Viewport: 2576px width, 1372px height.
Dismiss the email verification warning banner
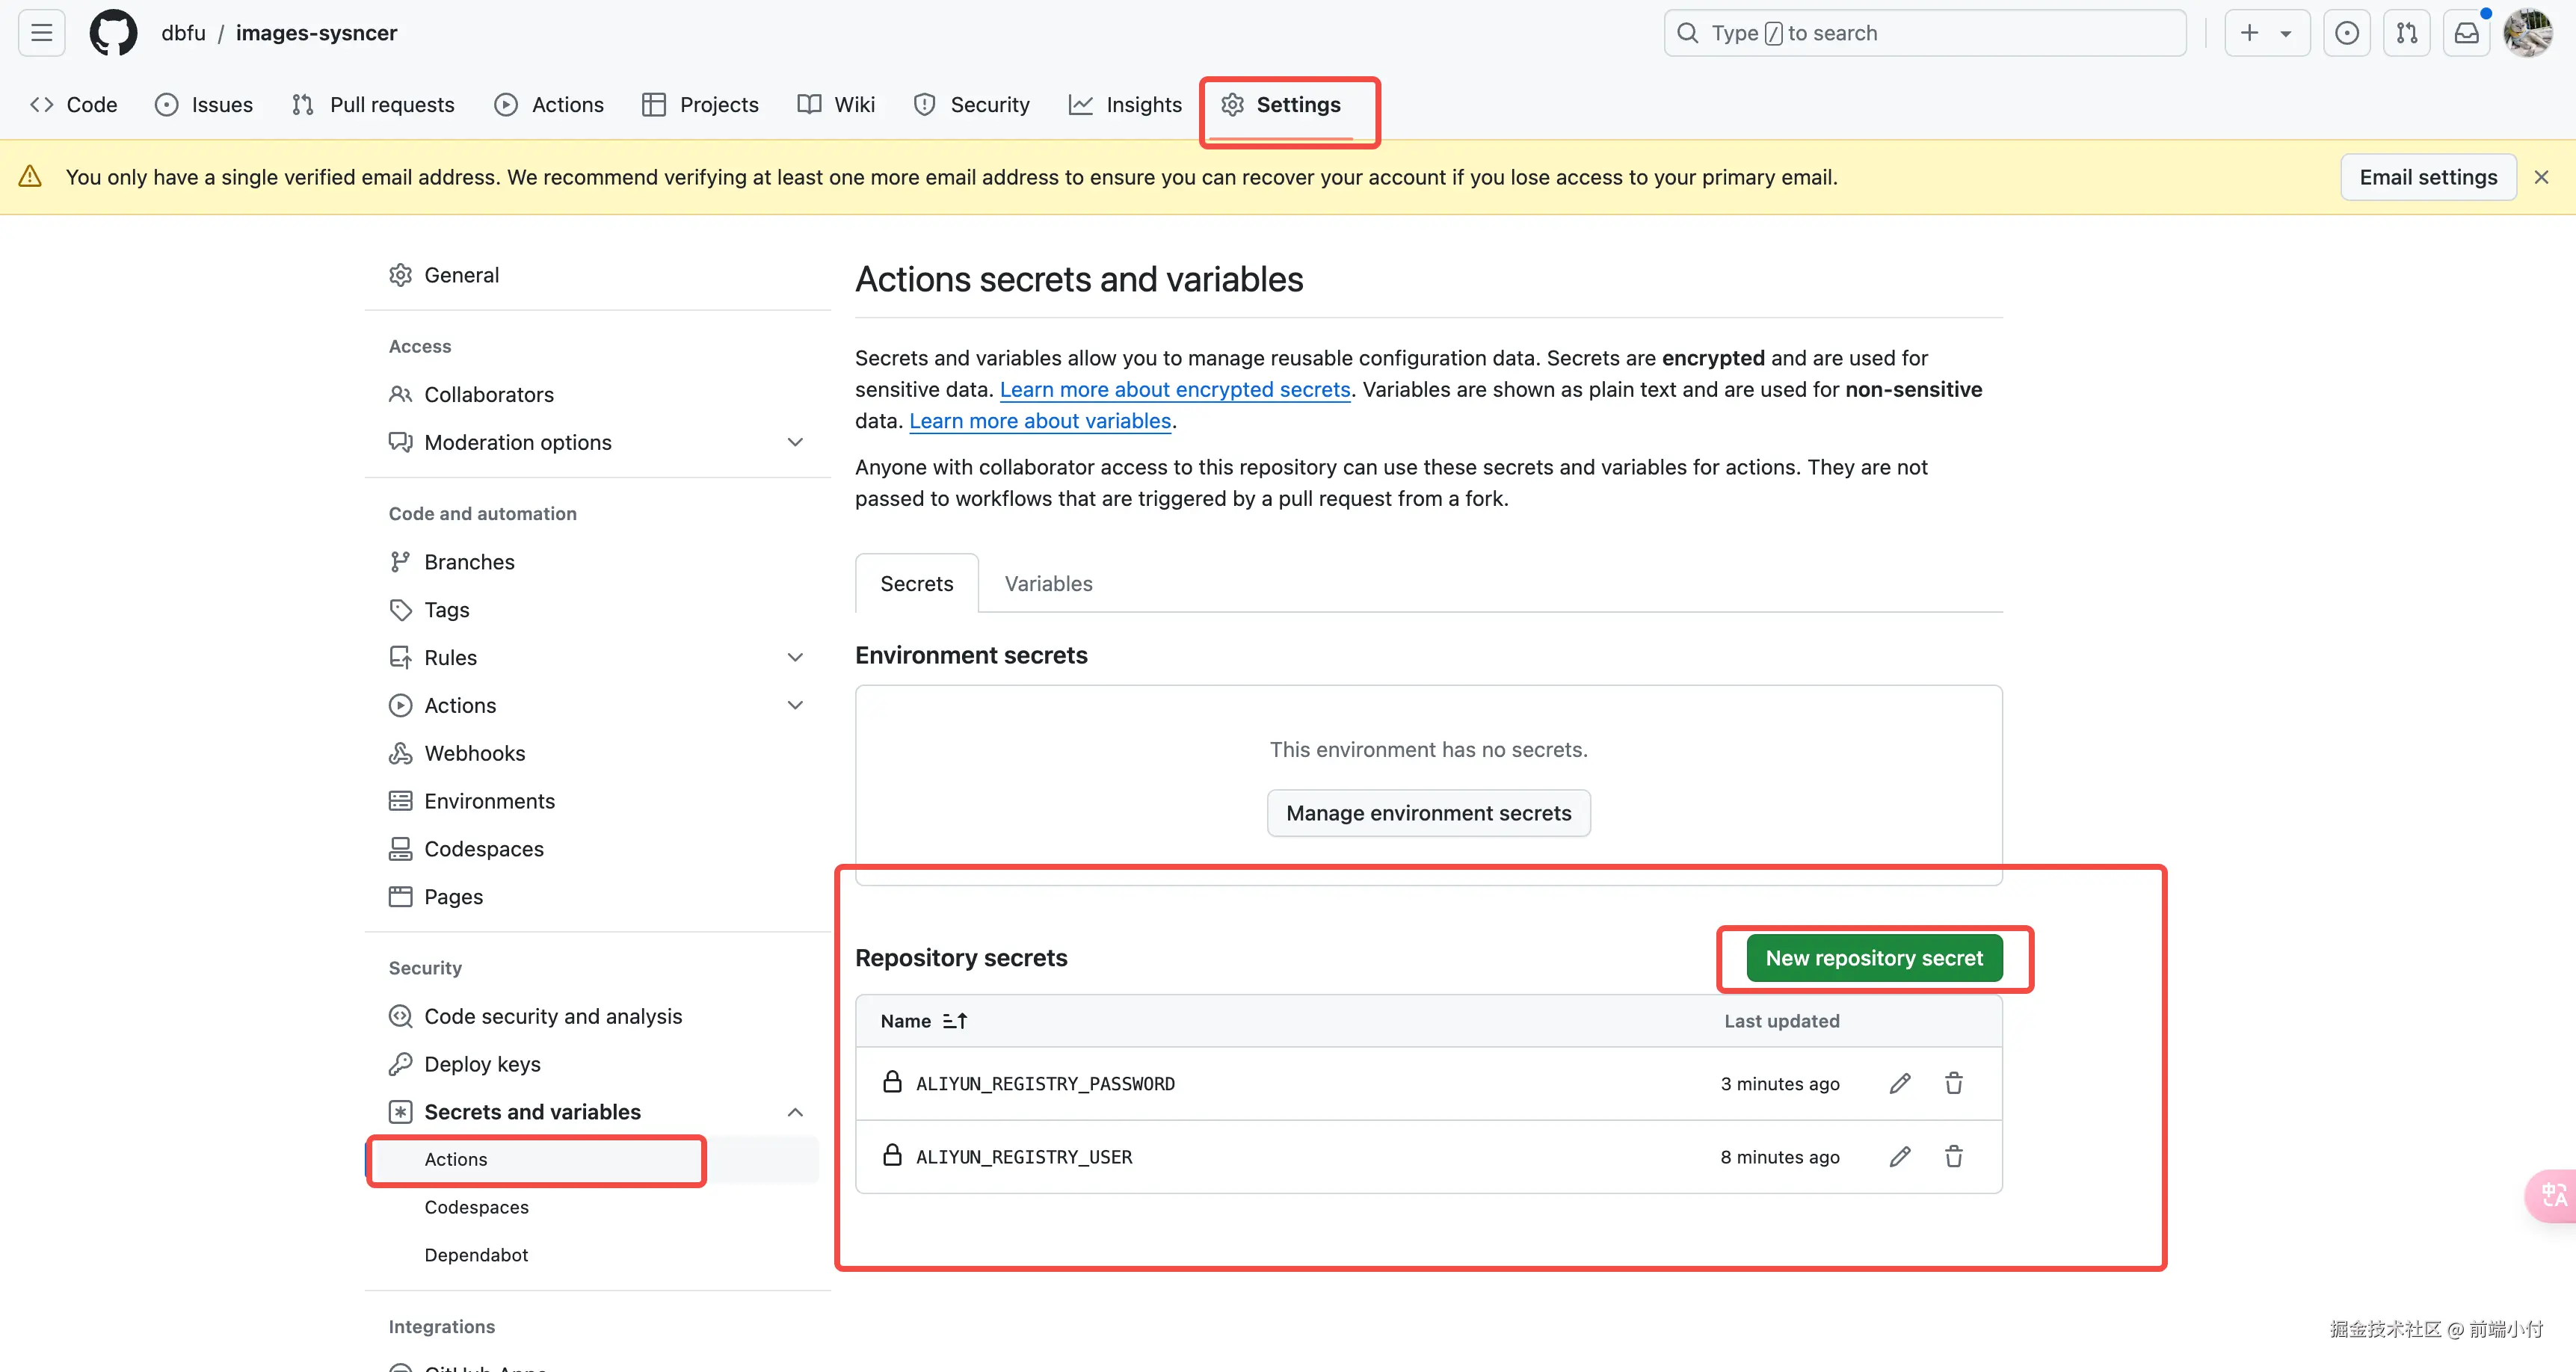(x=2541, y=177)
